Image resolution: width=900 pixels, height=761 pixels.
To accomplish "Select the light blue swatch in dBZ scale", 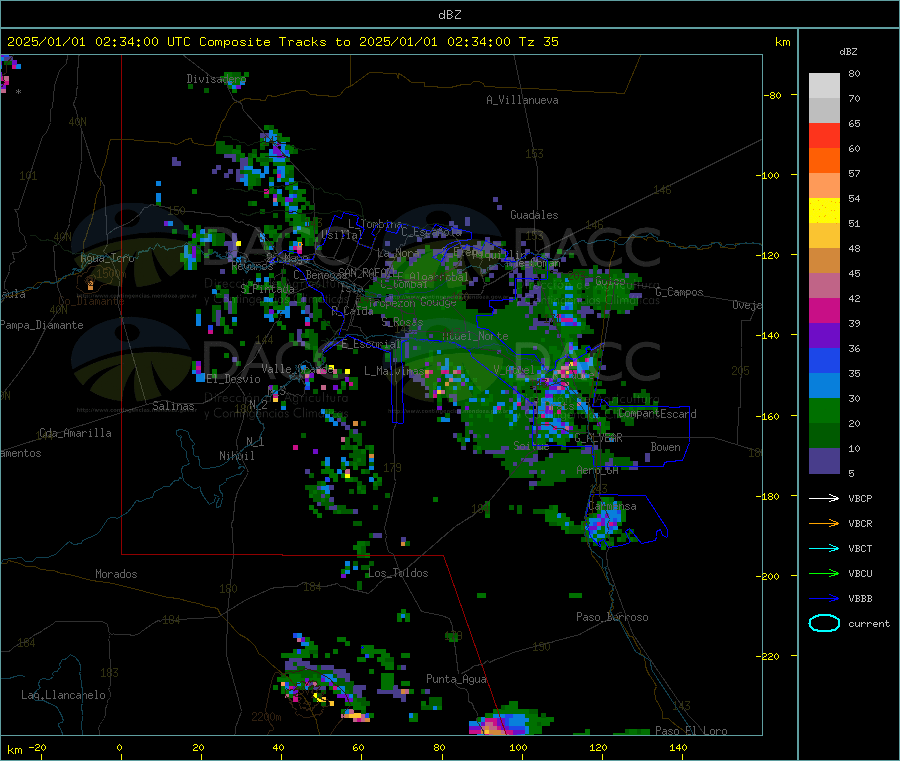I will [x=824, y=386].
